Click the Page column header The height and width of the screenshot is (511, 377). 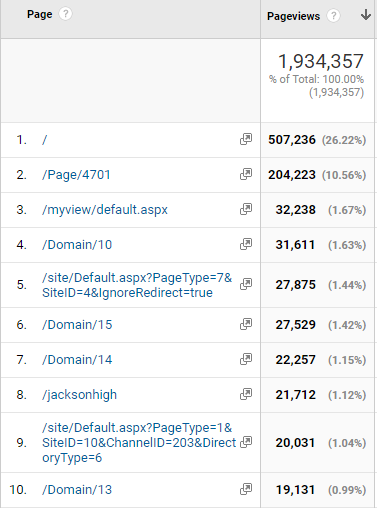40,14
